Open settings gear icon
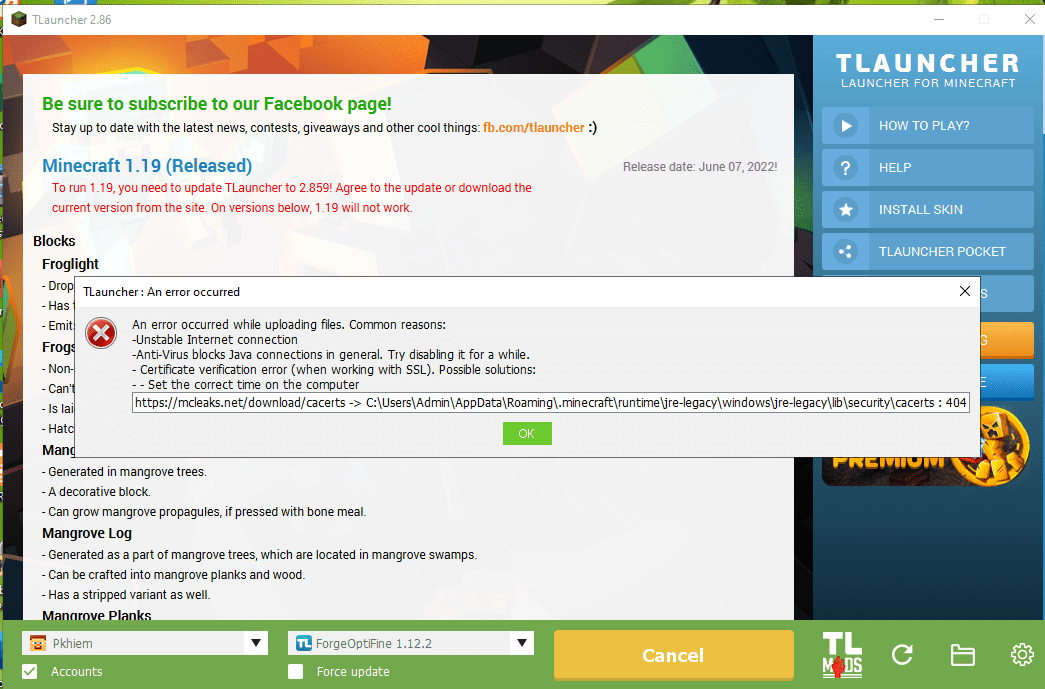This screenshot has width=1045, height=689. pyautogui.click(x=1022, y=655)
